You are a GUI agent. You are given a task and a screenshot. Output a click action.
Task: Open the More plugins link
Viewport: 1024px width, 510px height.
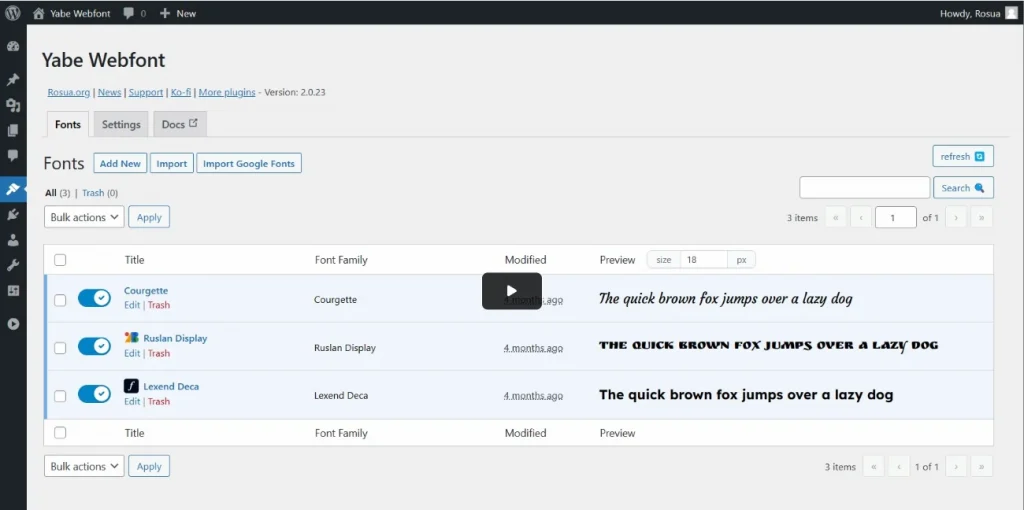coord(227,92)
